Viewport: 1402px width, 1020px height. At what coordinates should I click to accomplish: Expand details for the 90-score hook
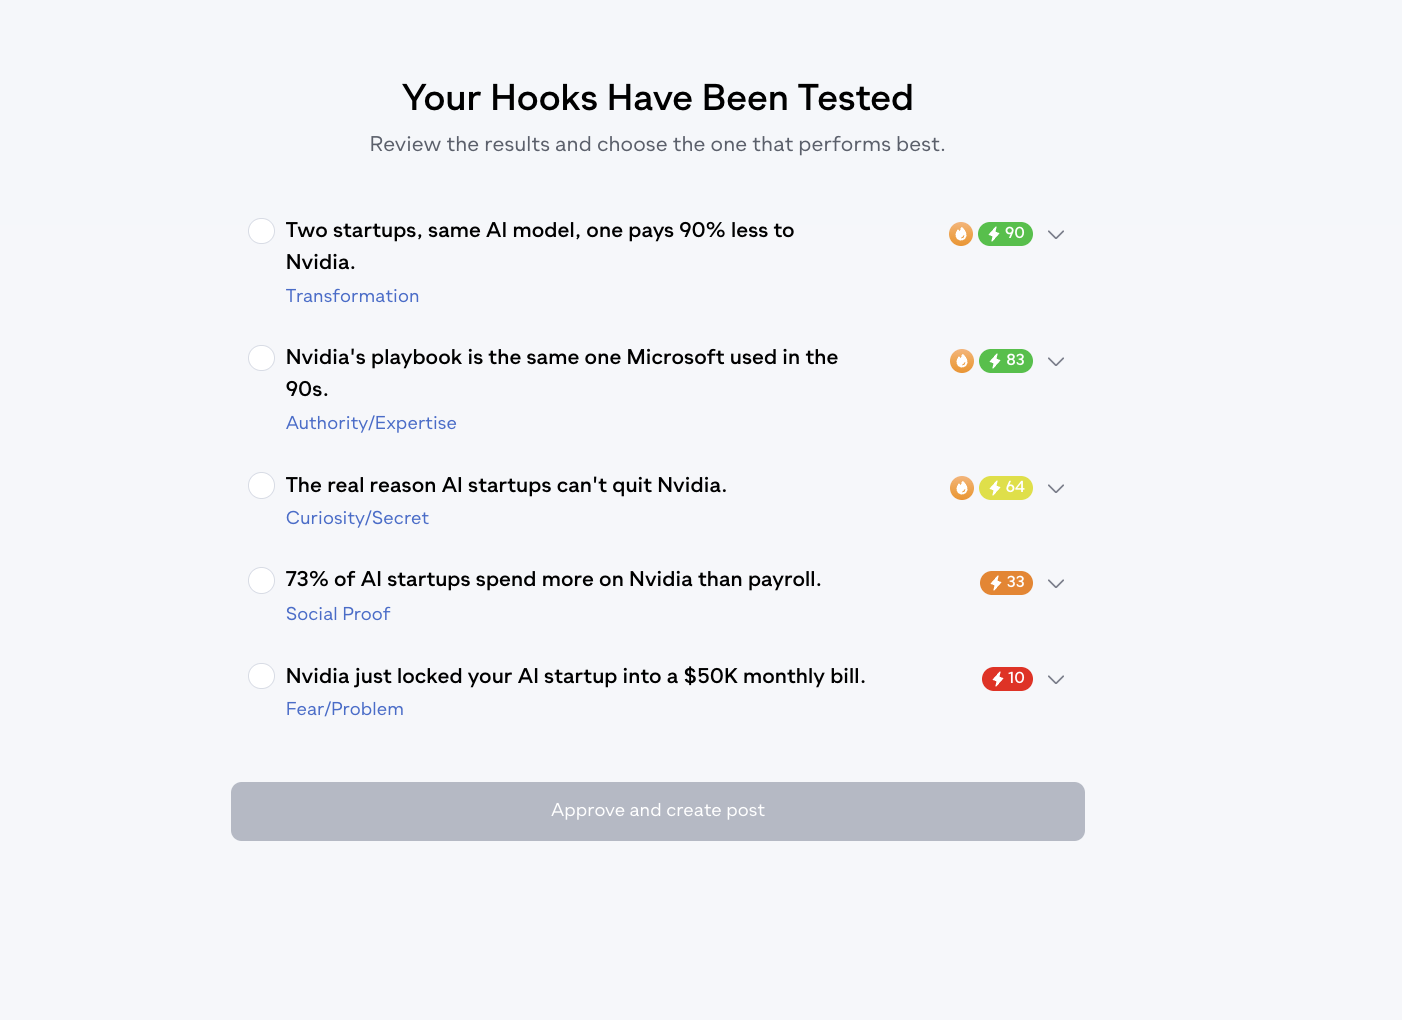pos(1056,235)
